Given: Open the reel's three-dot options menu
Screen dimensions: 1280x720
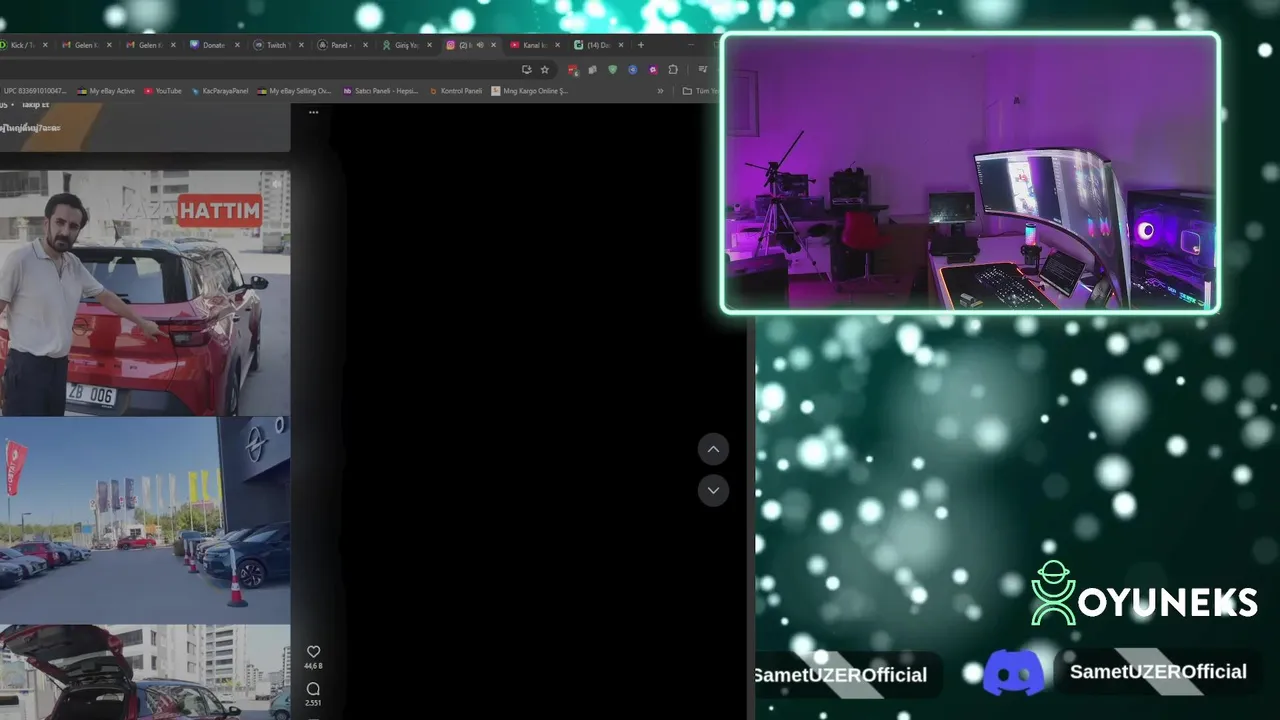Looking at the screenshot, I should (x=313, y=112).
